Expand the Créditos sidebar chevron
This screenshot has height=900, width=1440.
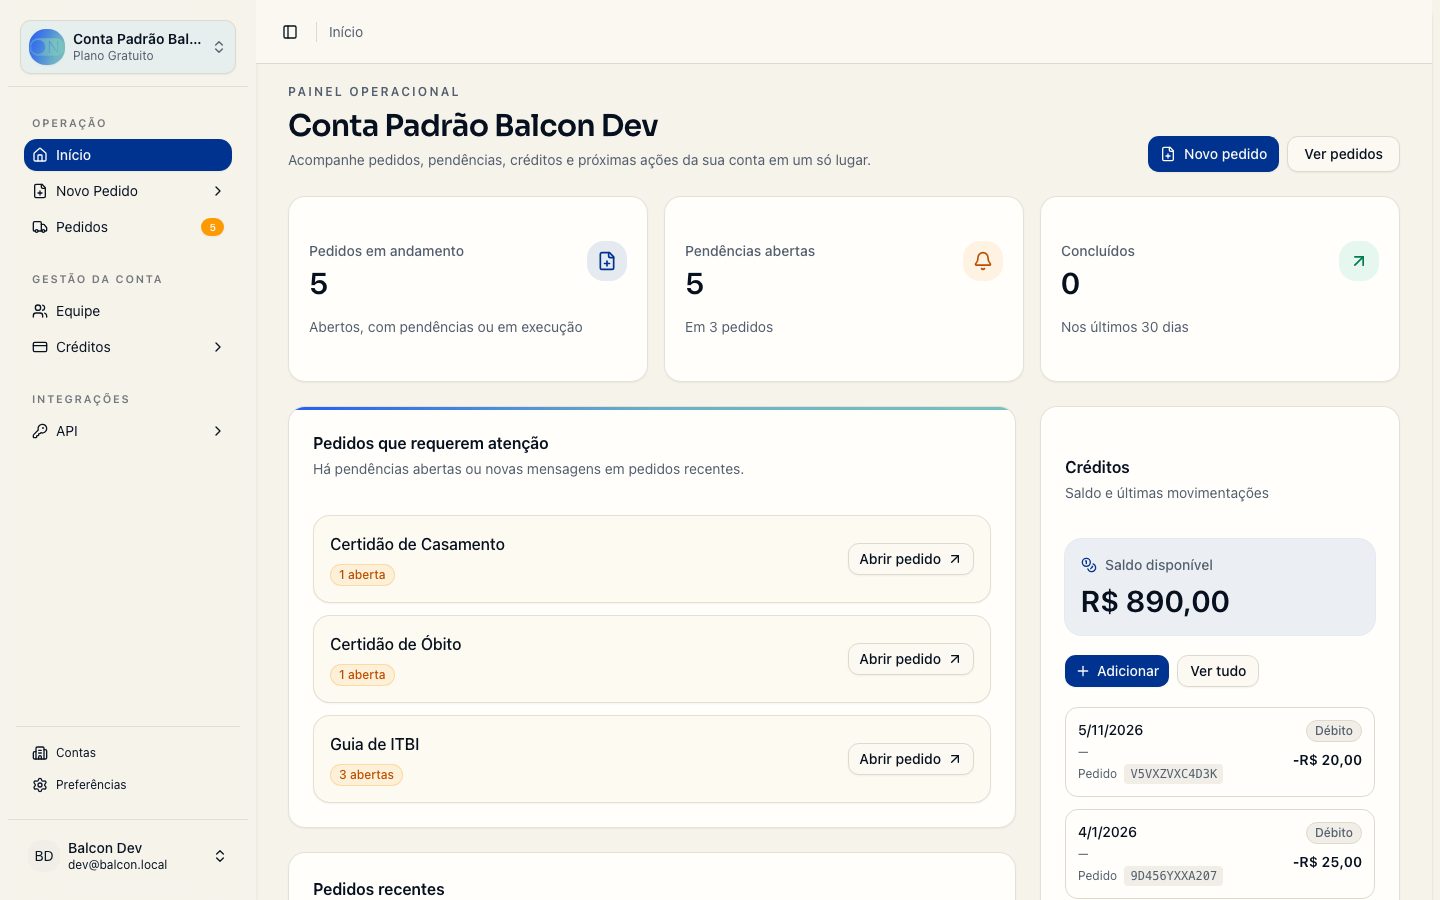218,347
